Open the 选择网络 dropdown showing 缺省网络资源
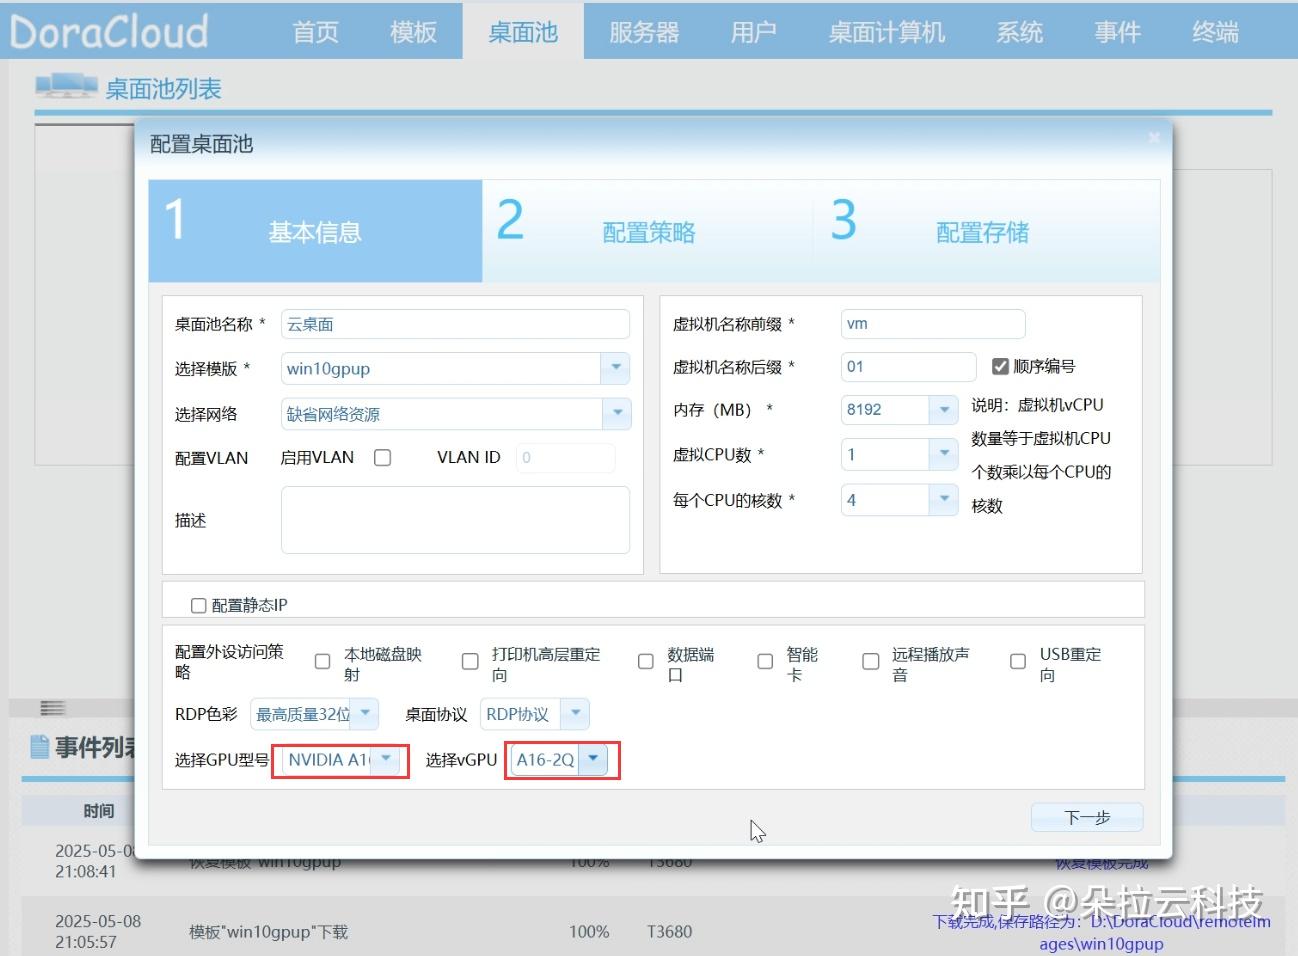Viewport: 1298px width, 956px height. pyautogui.click(x=618, y=413)
